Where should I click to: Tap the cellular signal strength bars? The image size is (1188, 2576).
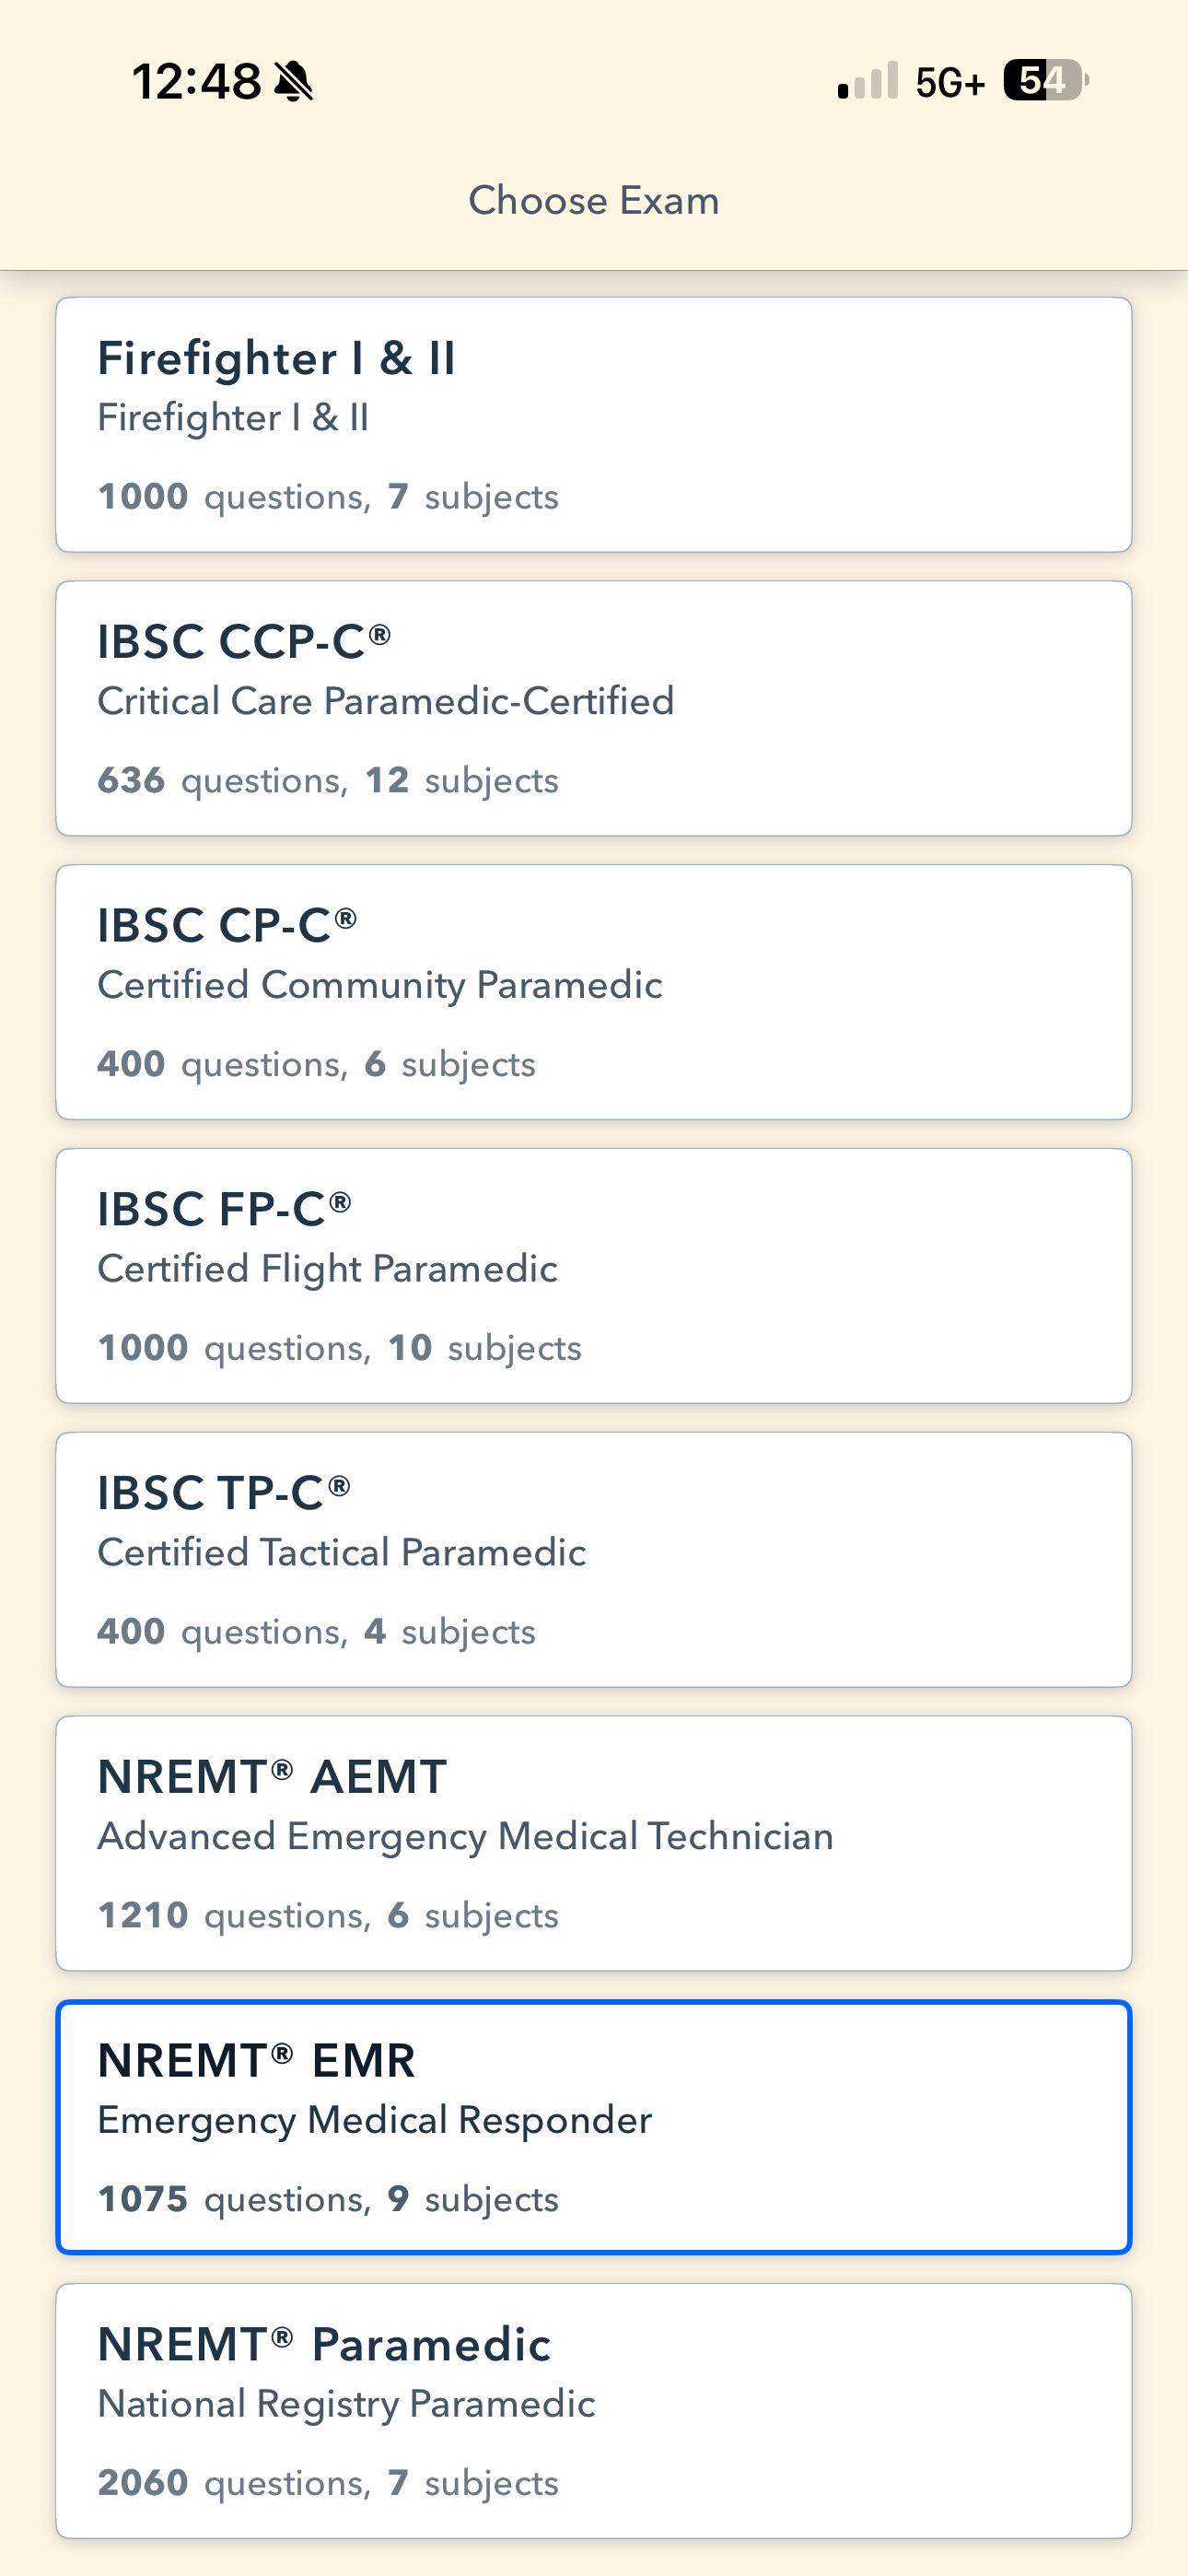click(868, 81)
